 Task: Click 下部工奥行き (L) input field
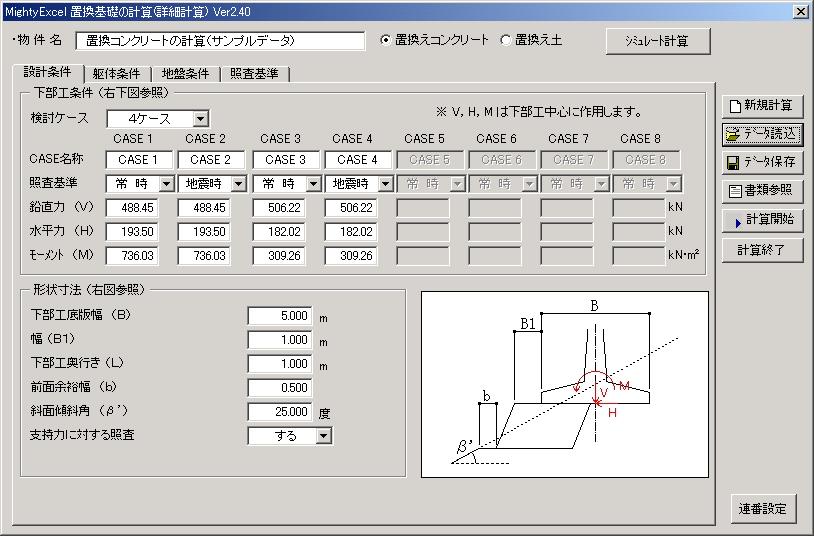click(280, 364)
